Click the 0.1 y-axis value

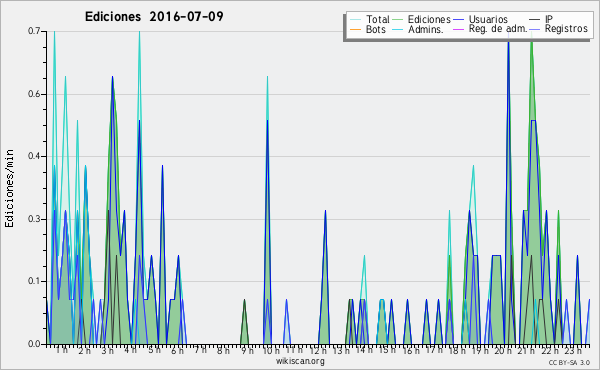(x=34, y=281)
